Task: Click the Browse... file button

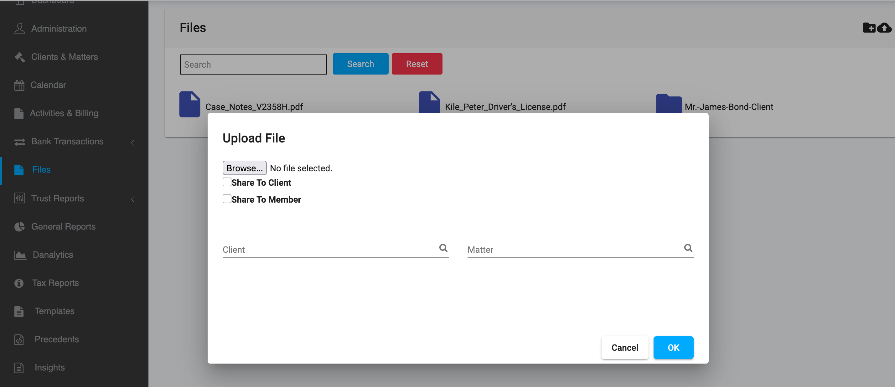Action: (x=244, y=168)
